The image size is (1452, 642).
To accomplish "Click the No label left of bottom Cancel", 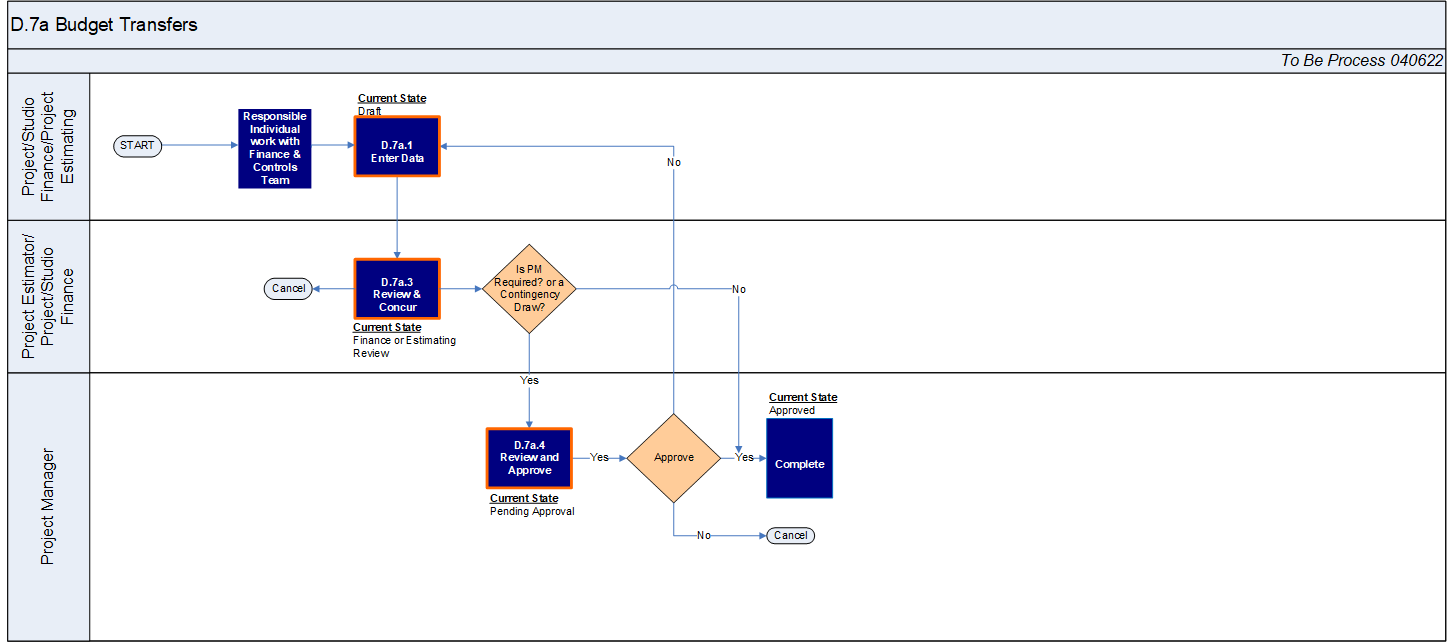I will (703, 536).
